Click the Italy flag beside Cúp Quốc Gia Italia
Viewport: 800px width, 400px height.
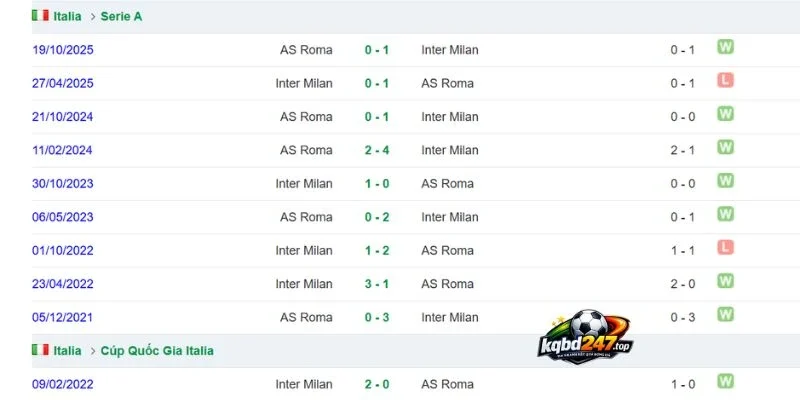(40, 349)
